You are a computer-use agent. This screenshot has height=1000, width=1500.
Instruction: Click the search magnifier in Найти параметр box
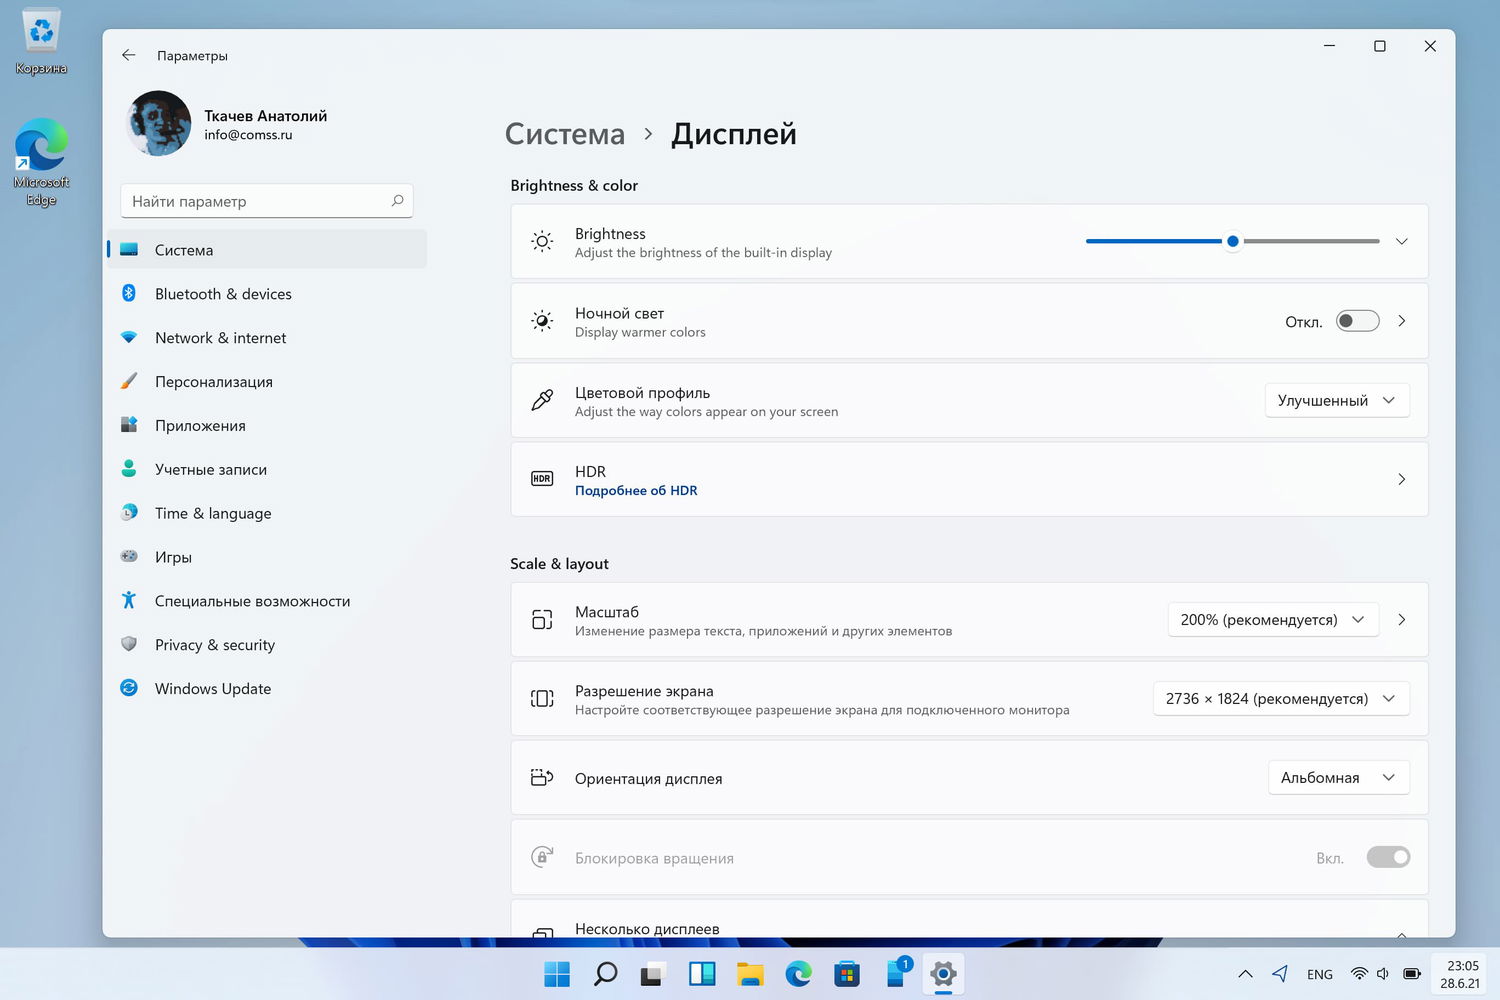click(x=397, y=201)
